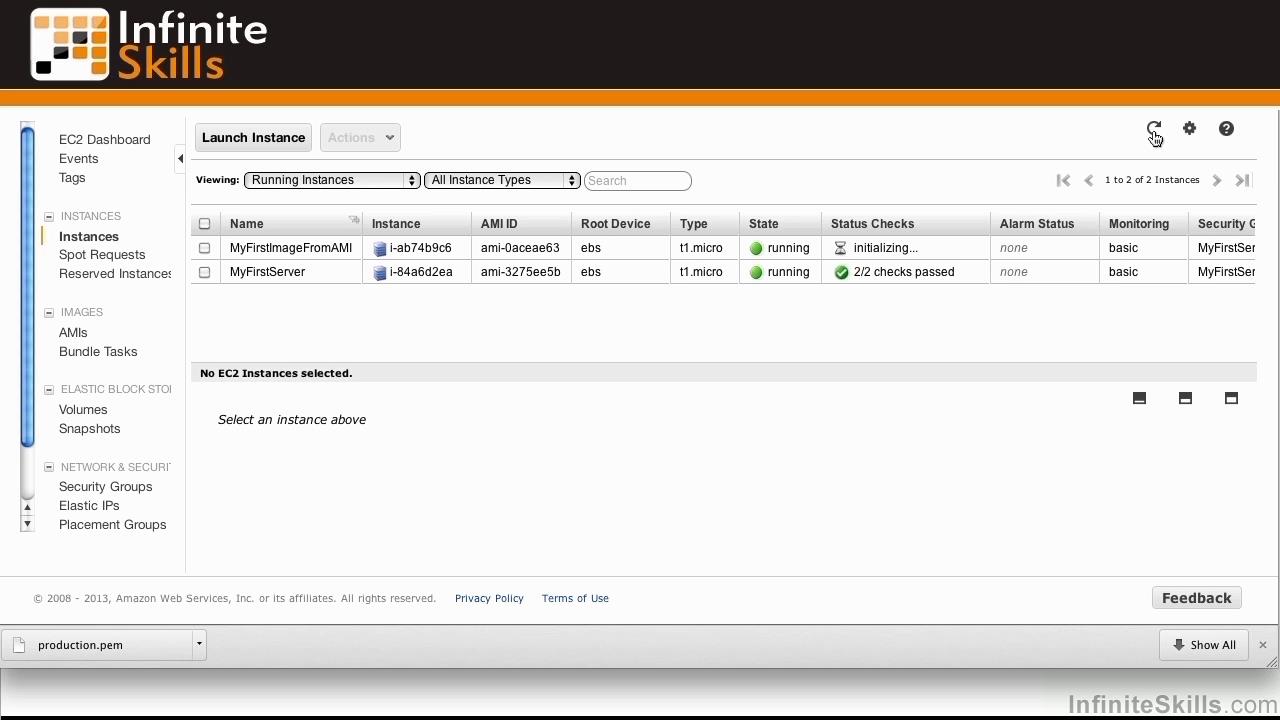This screenshot has height=720, width=1280.
Task: Open the All Instance Types dropdown
Action: coord(502,180)
